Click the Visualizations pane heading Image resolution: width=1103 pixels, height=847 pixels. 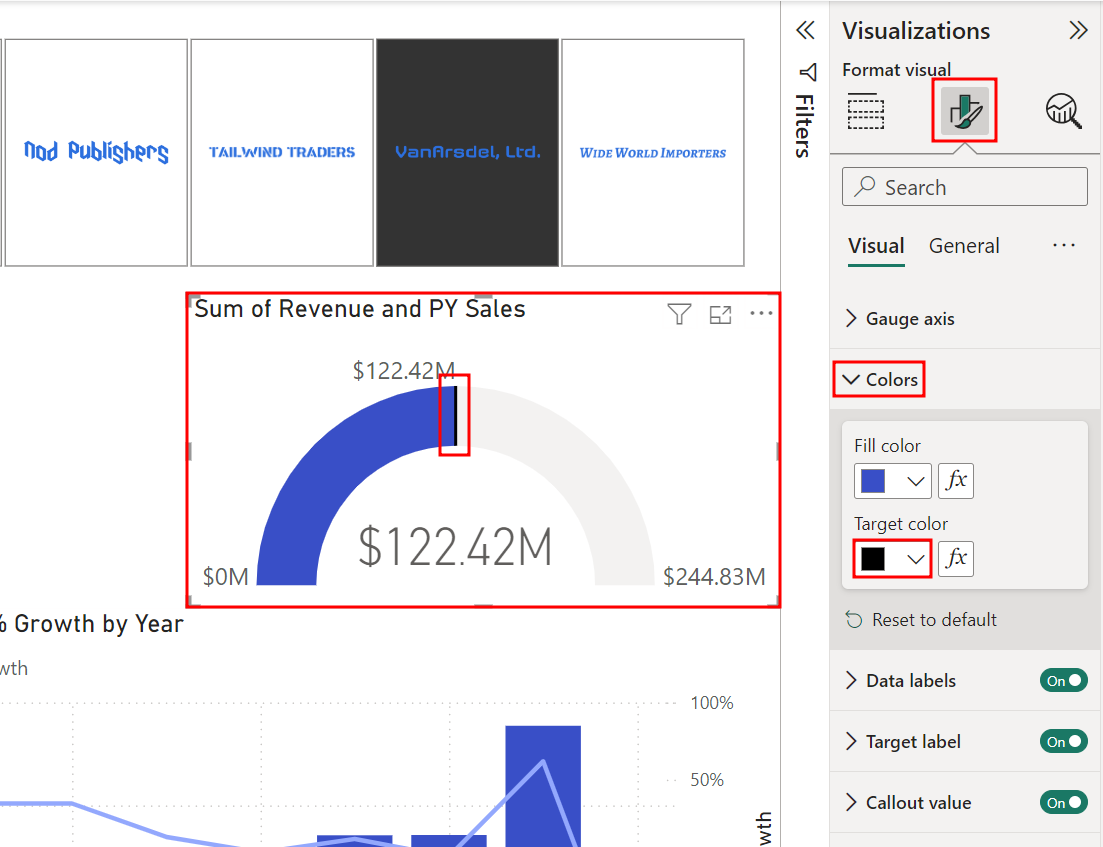pos(916,31)
